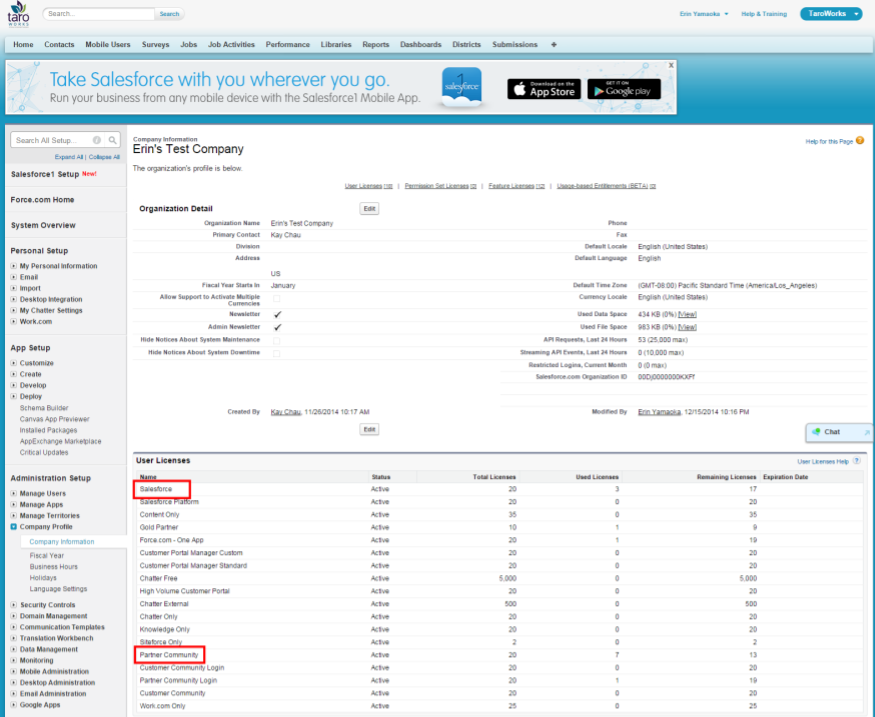Open the Help & Training link
Viewport: 875px width, 717px height.
tap(764, 14)
